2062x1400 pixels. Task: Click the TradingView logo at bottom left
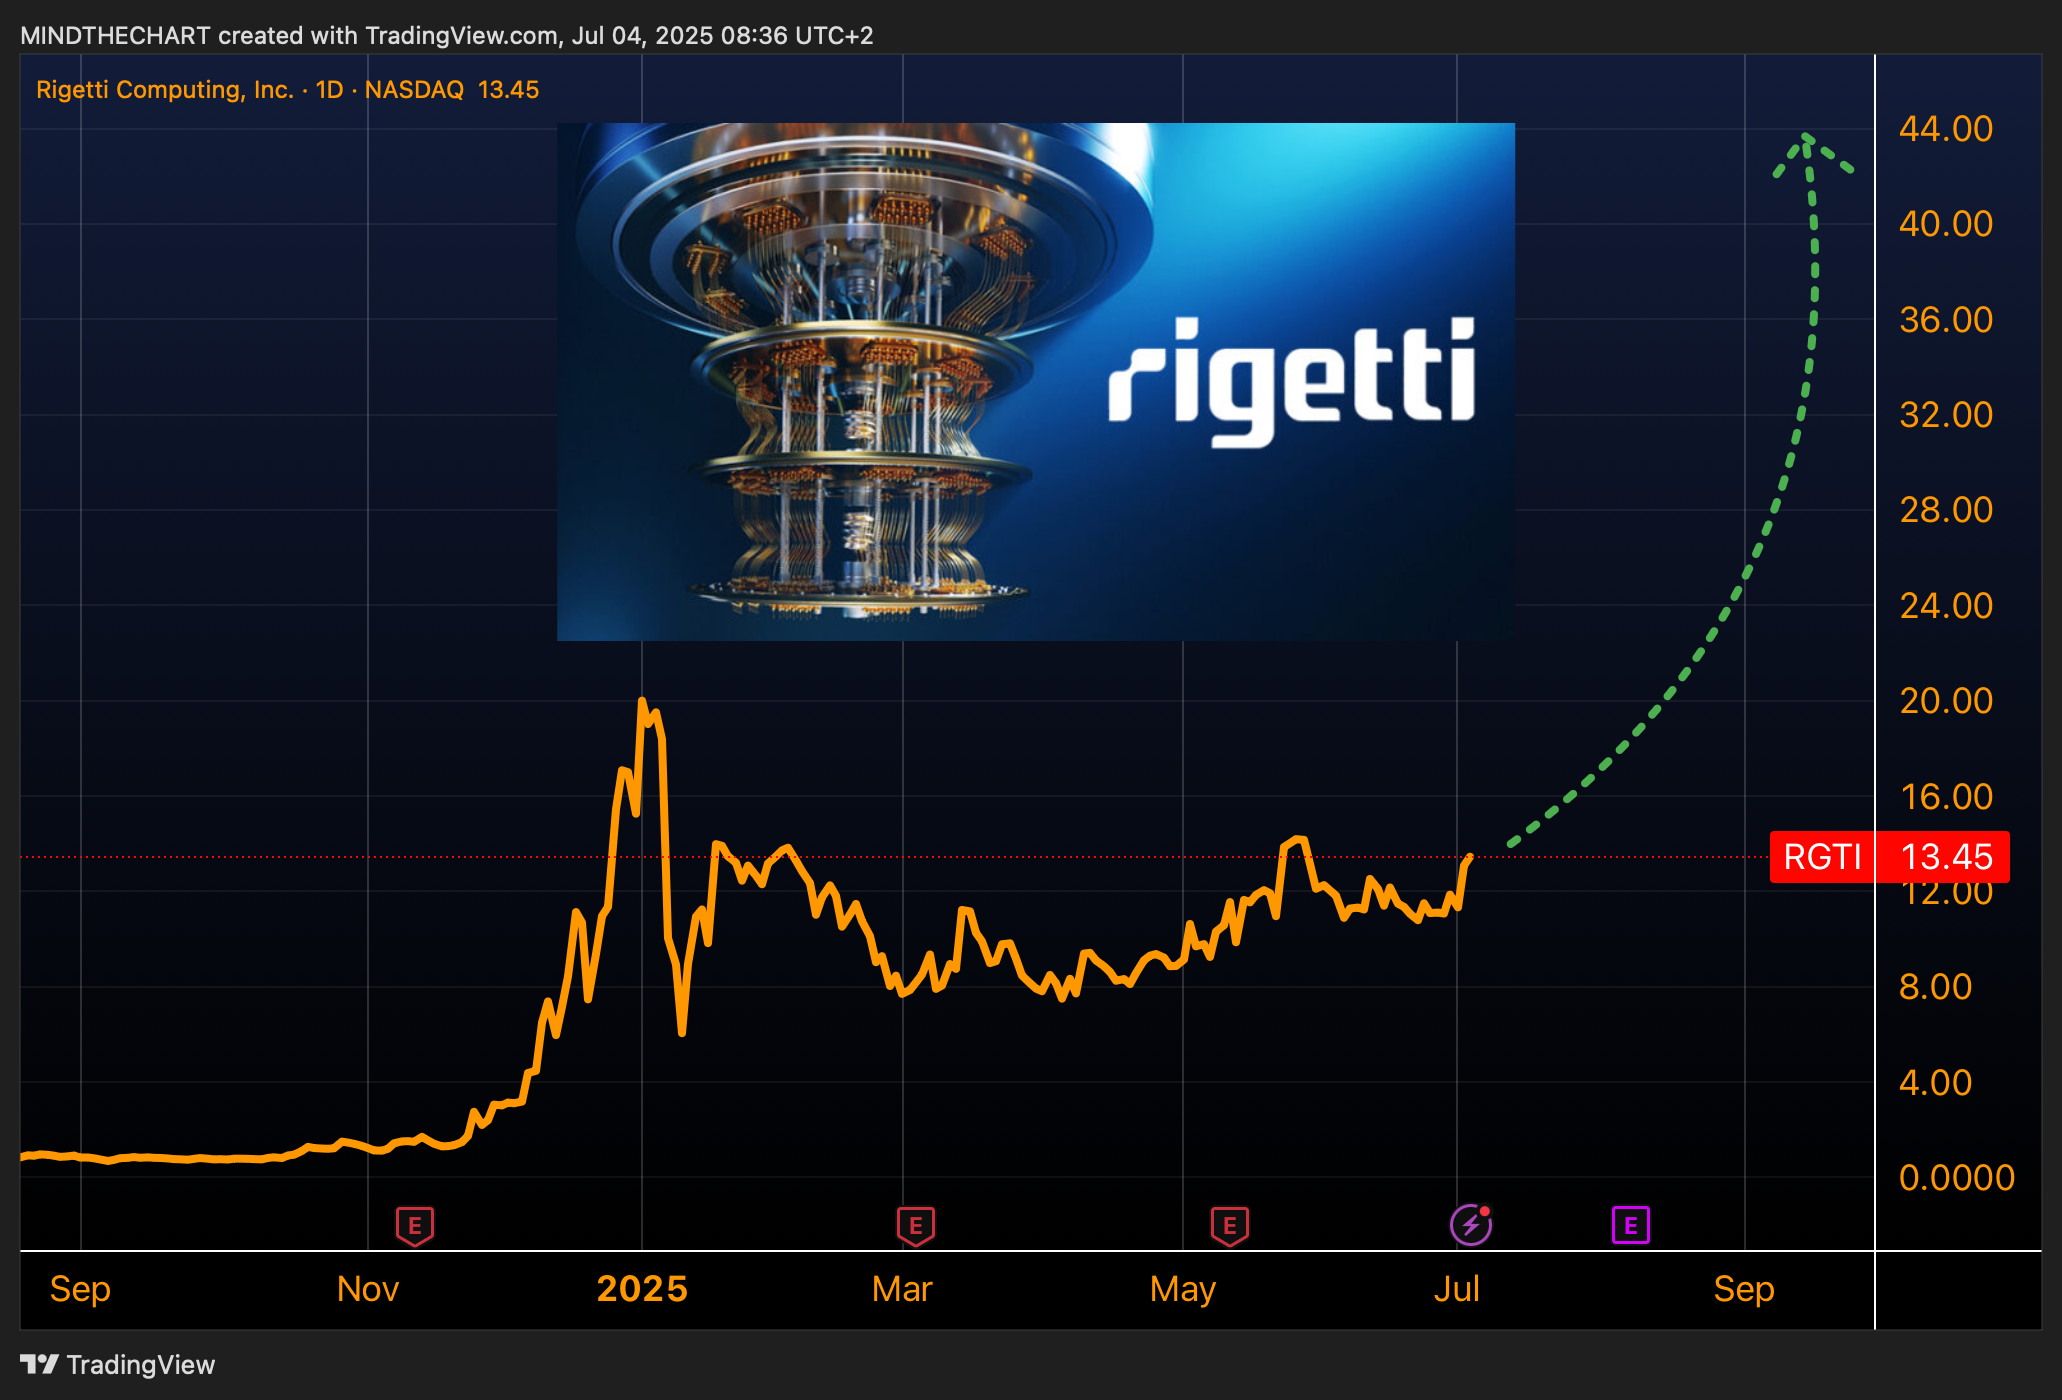coord(117,1365)
